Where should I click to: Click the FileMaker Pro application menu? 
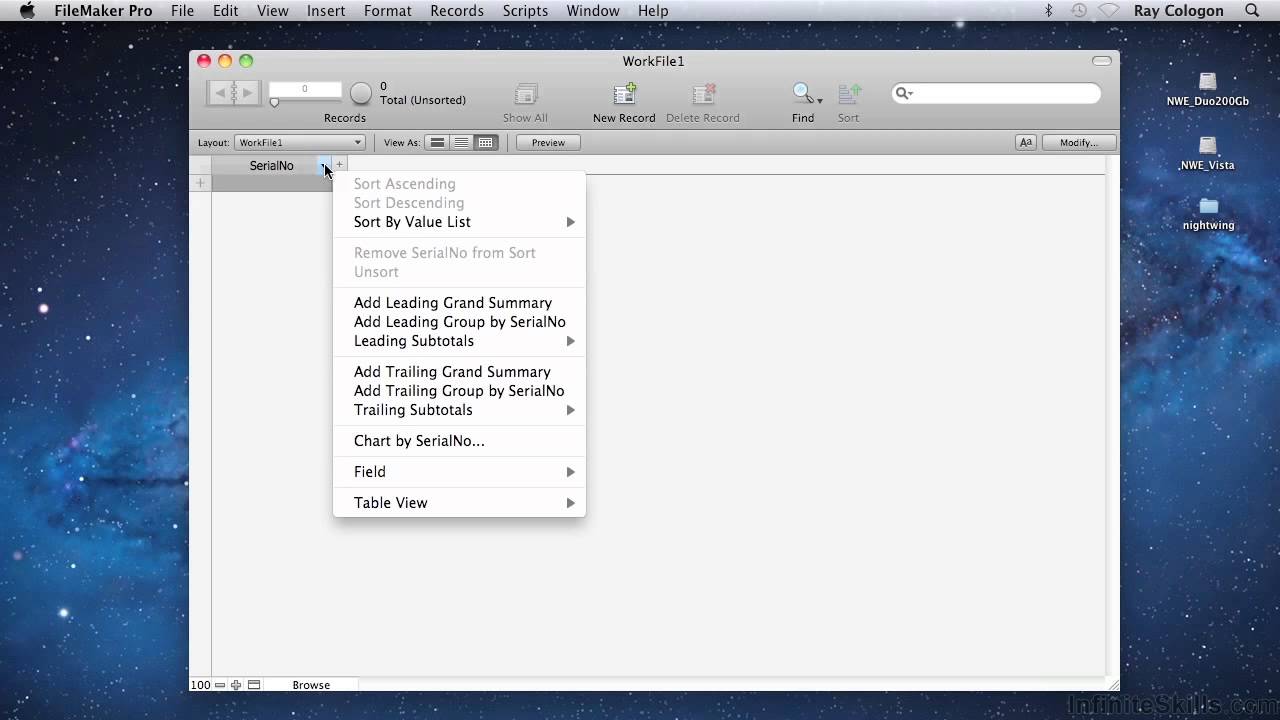click(x=104, y=11)
